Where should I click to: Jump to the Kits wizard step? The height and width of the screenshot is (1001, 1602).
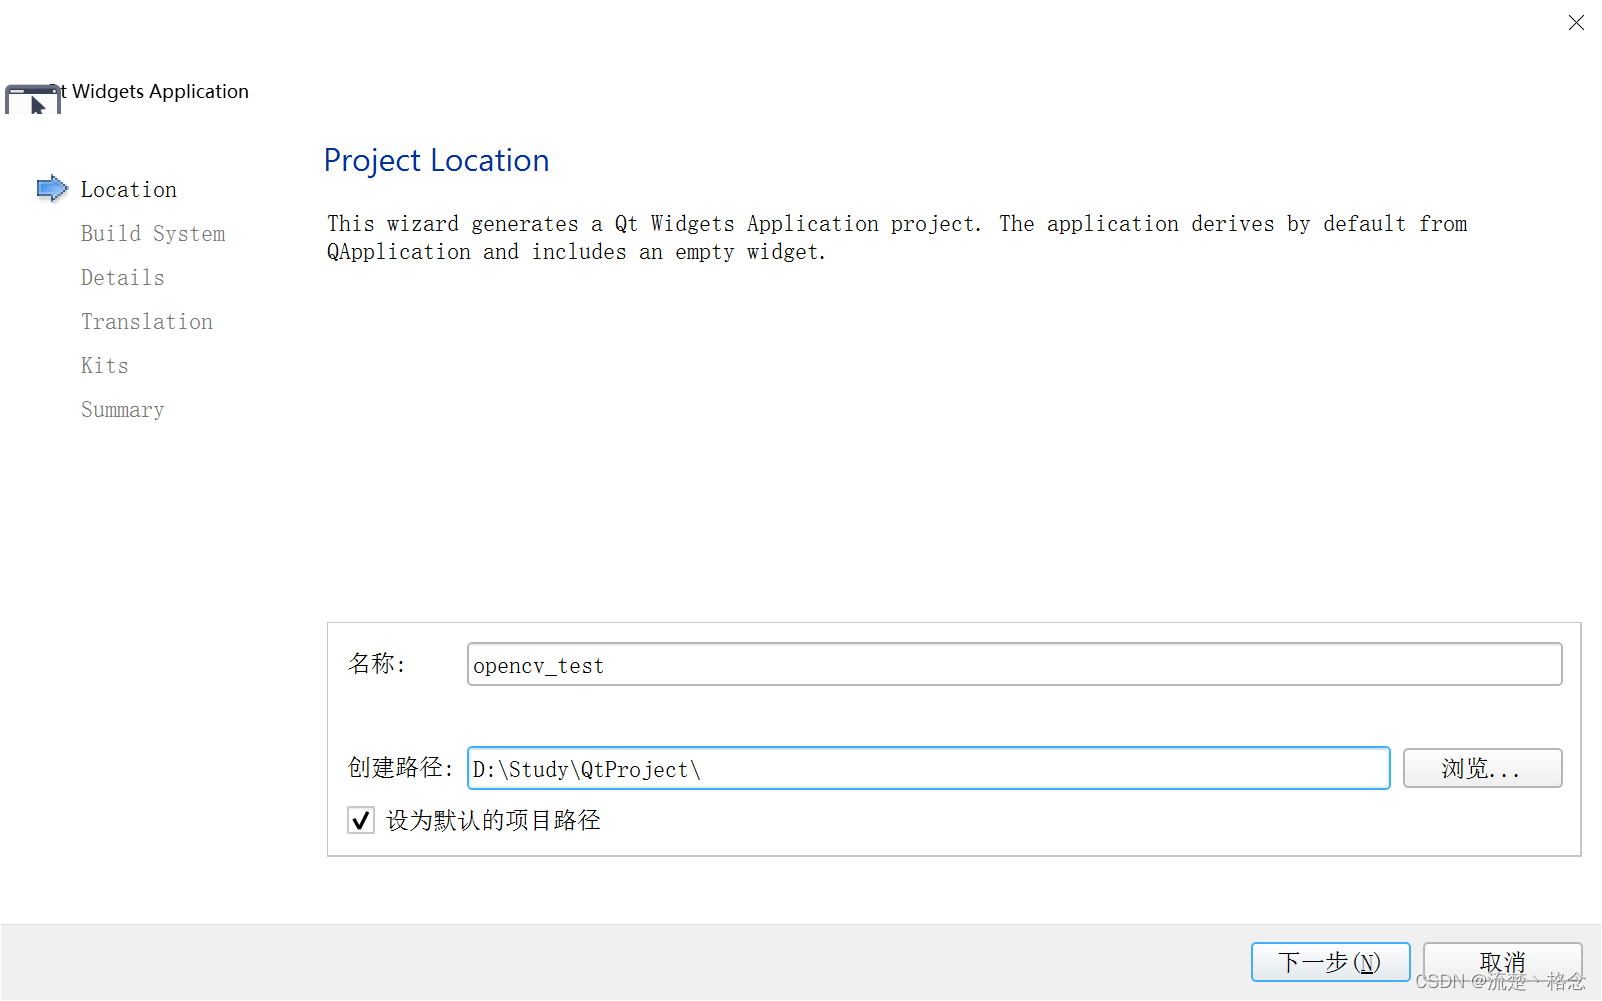click(105, 365)
